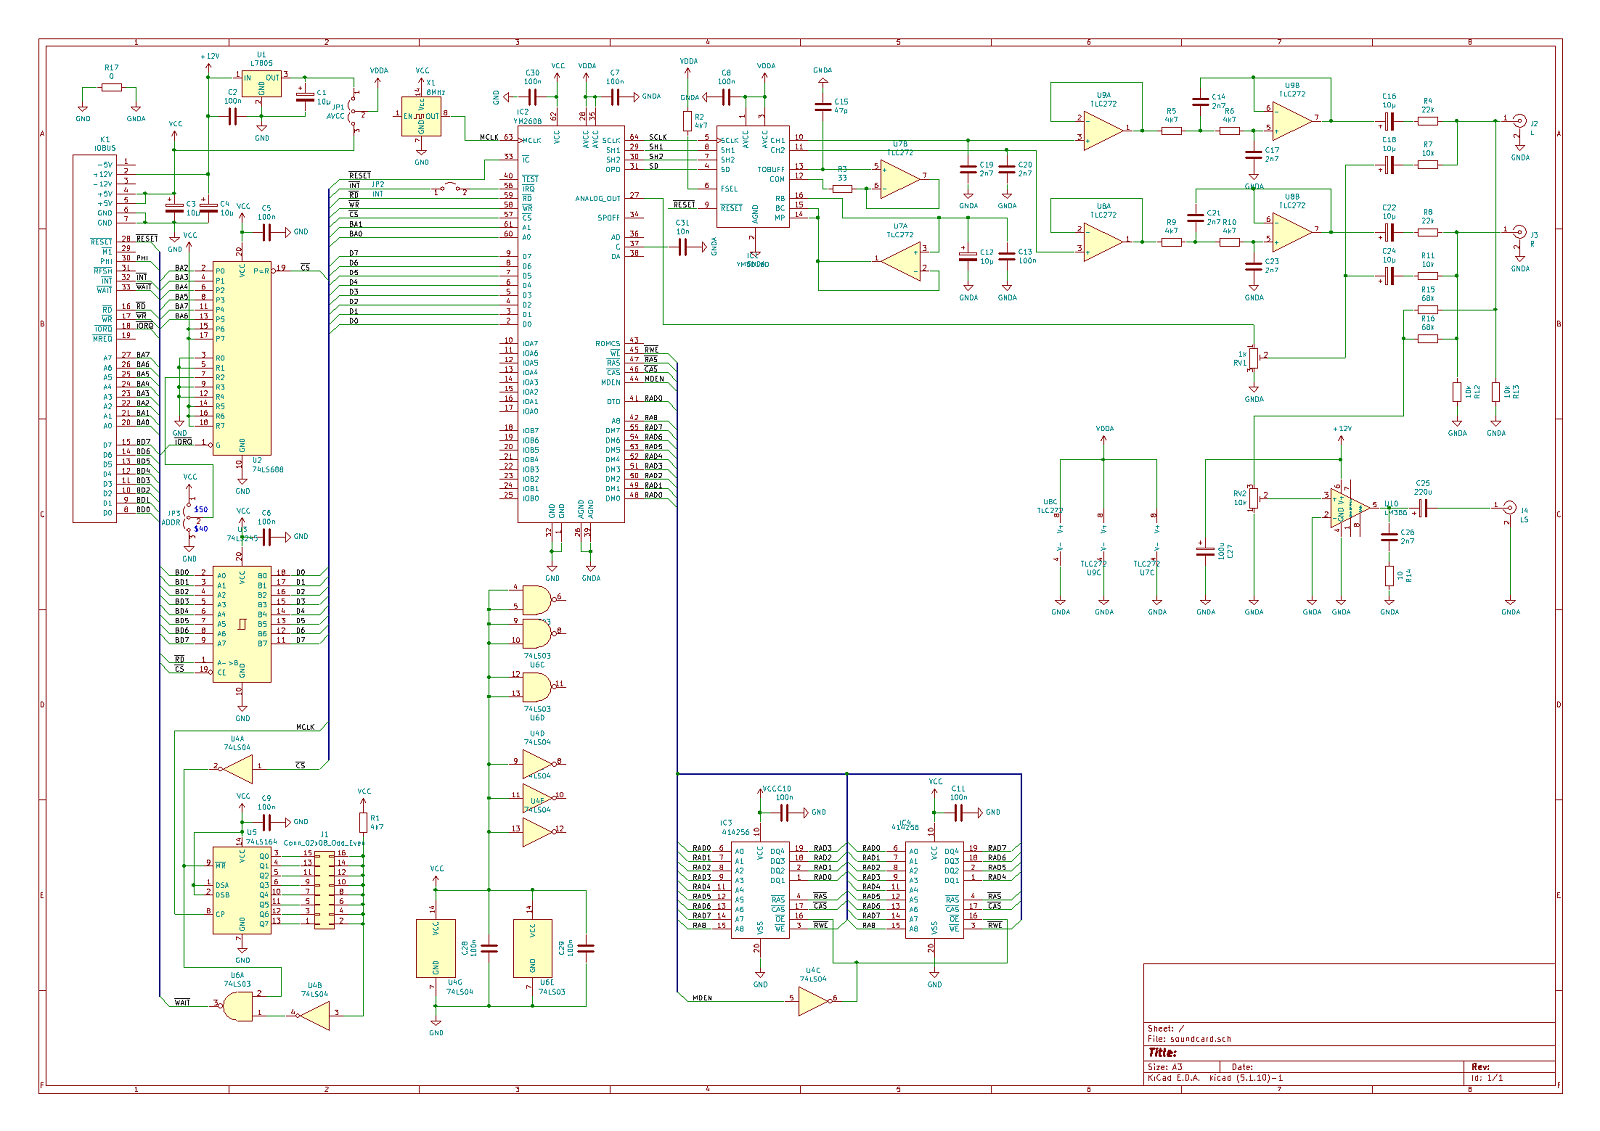Click the IC3 414256 RAM chip
The width and height of the screenshot is (1600, 1131).
coord(760,890)
